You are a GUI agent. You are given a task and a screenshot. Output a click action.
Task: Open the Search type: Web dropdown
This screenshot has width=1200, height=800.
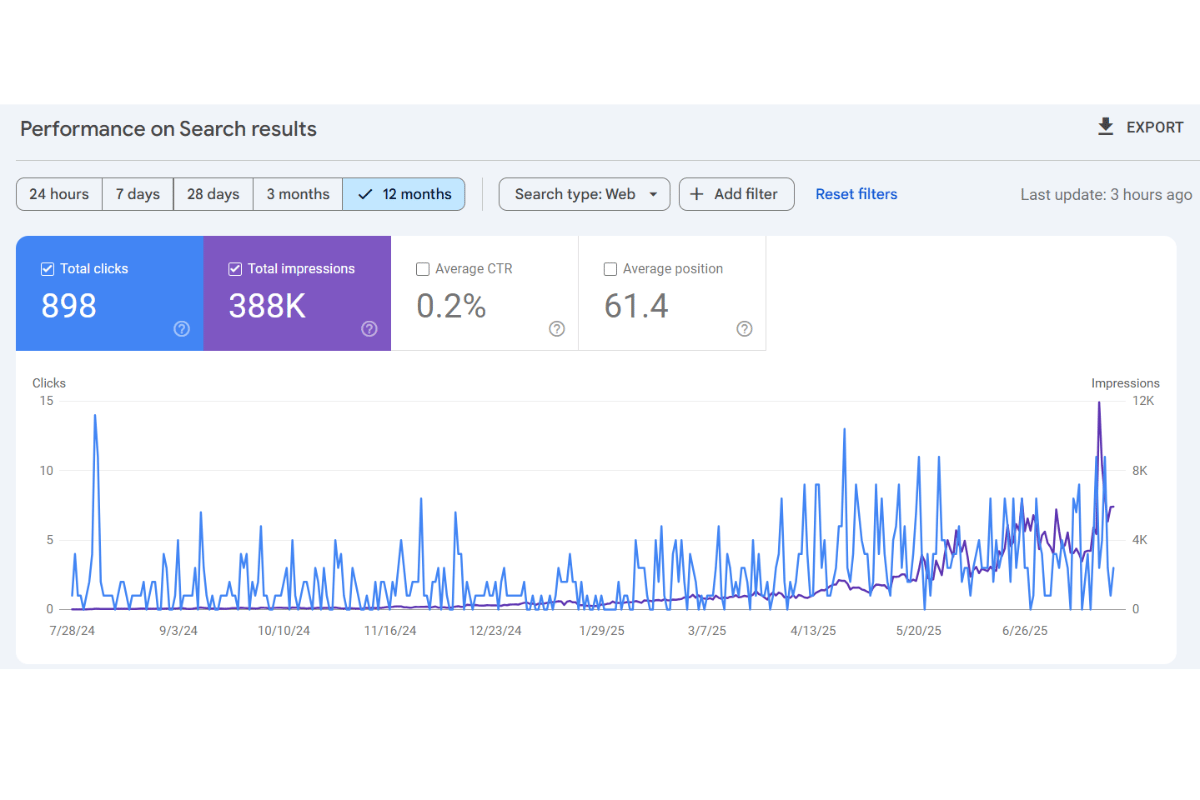[x=585, y=194]
